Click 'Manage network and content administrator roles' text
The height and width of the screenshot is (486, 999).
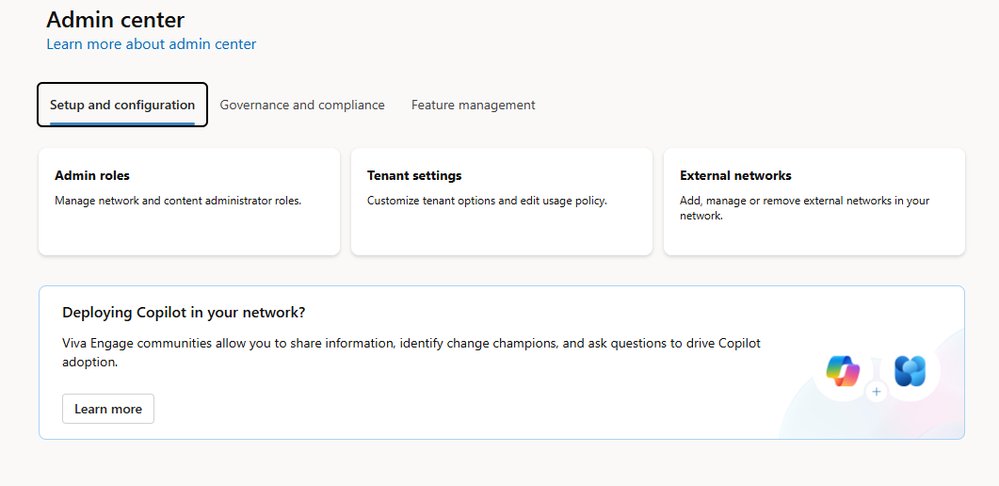(x=178, y=200)
